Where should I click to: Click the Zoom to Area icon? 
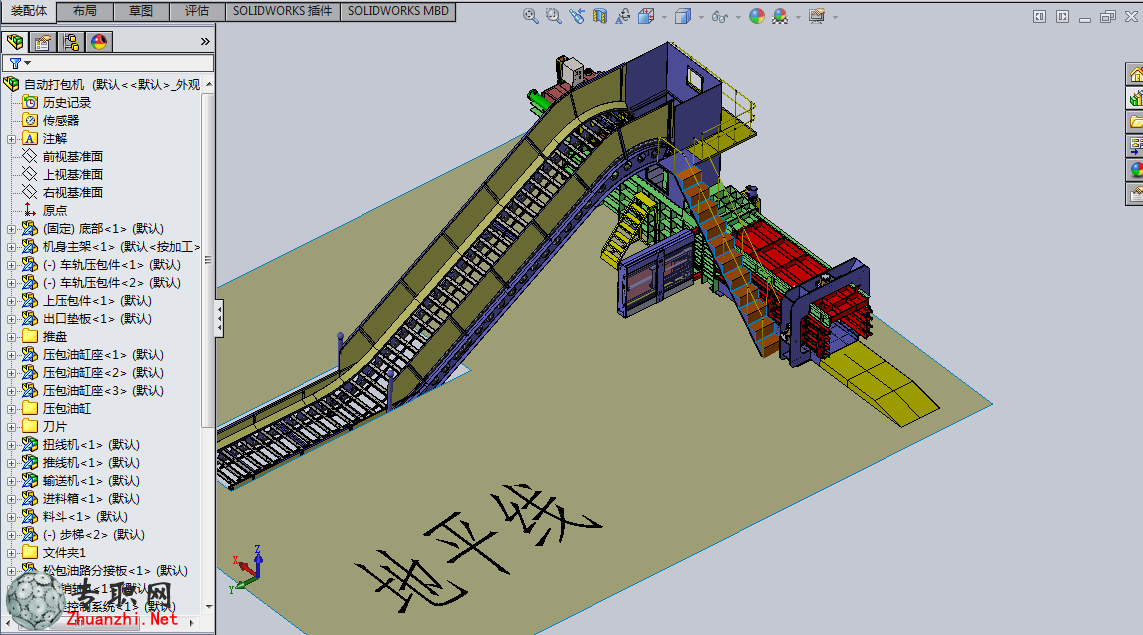[554, 16]
